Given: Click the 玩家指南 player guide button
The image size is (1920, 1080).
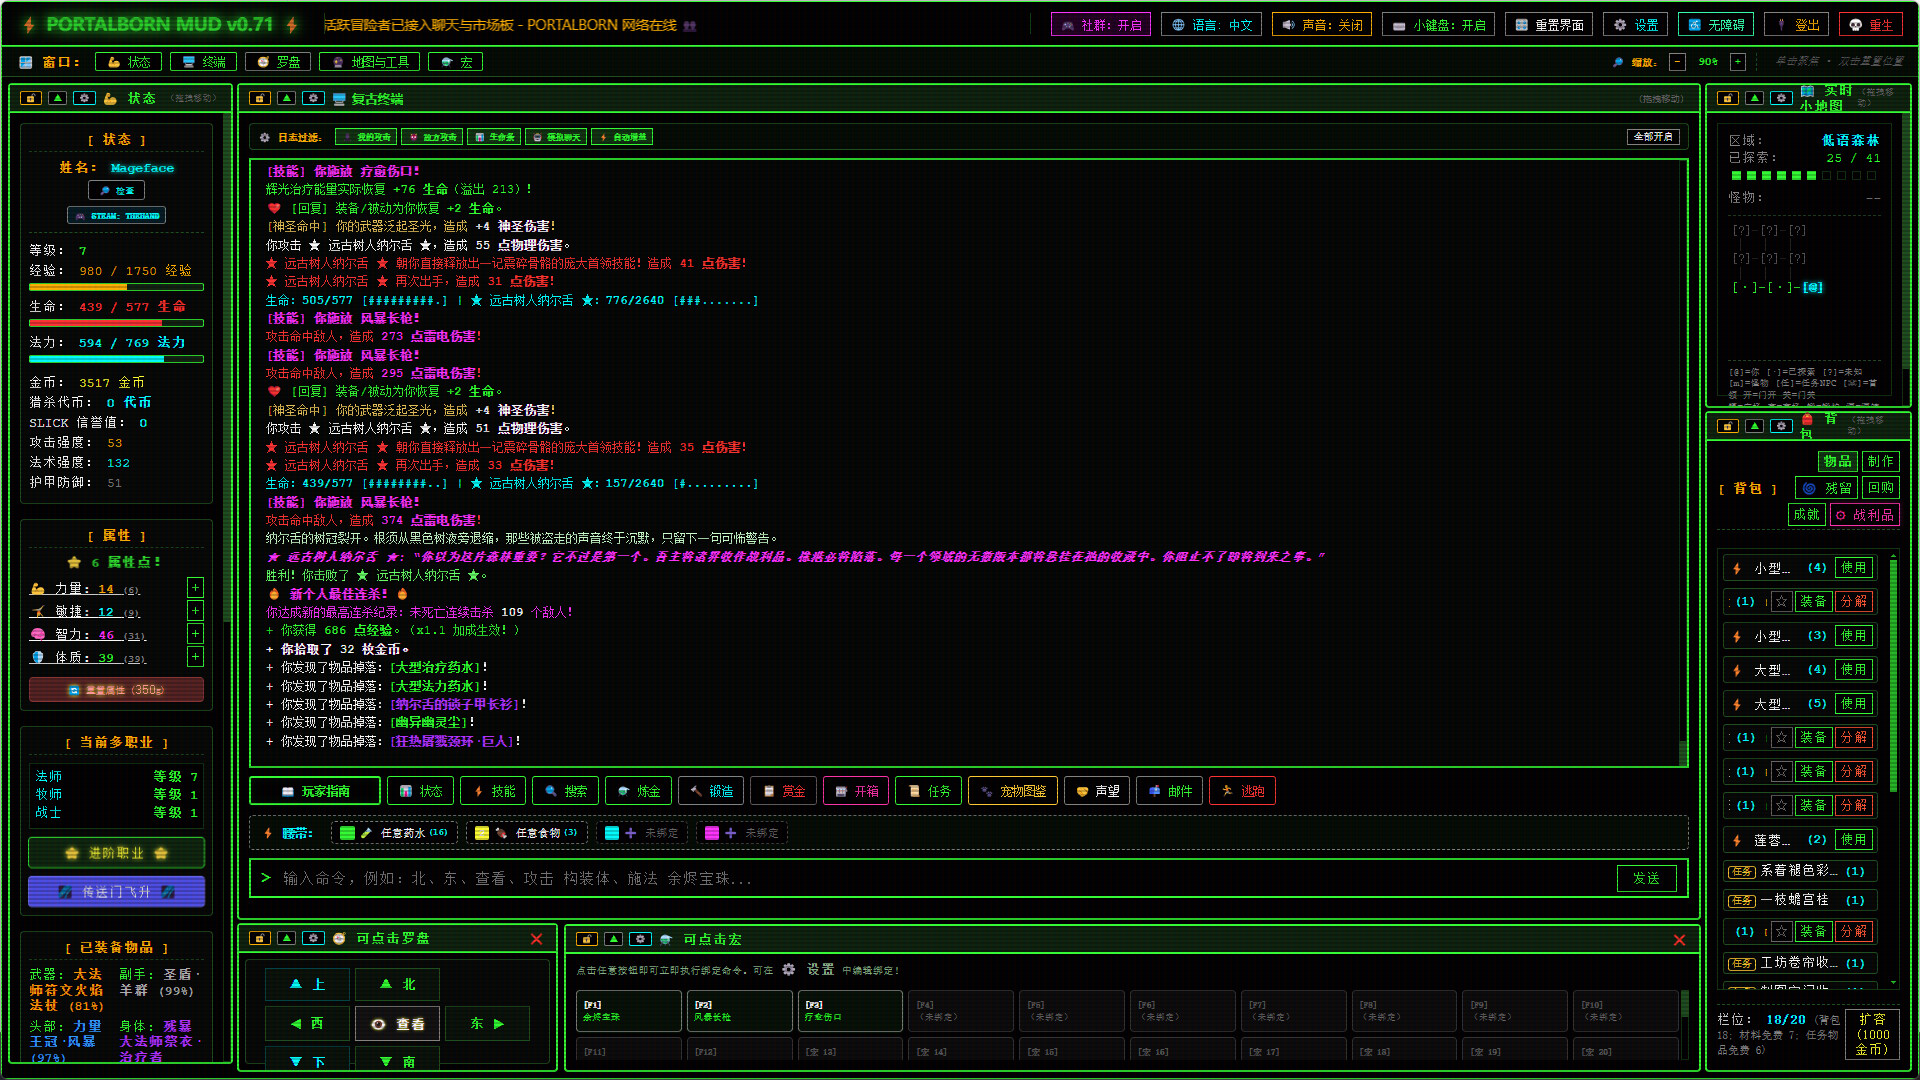Looking at the screenshot, I should 315,791.
